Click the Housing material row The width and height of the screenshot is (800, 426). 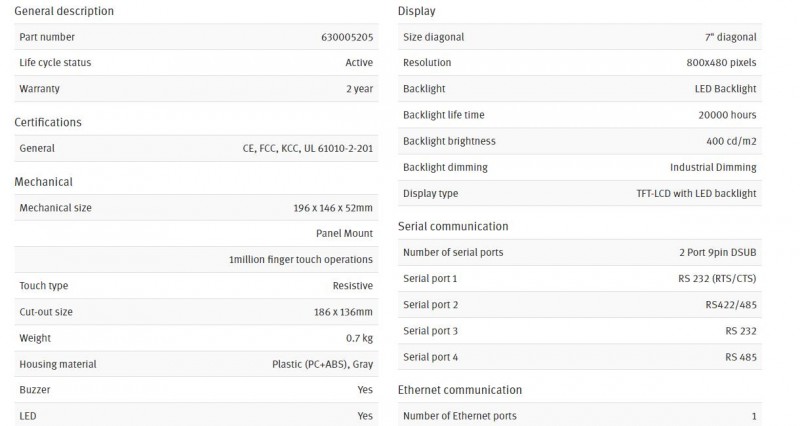pos(196,364)
